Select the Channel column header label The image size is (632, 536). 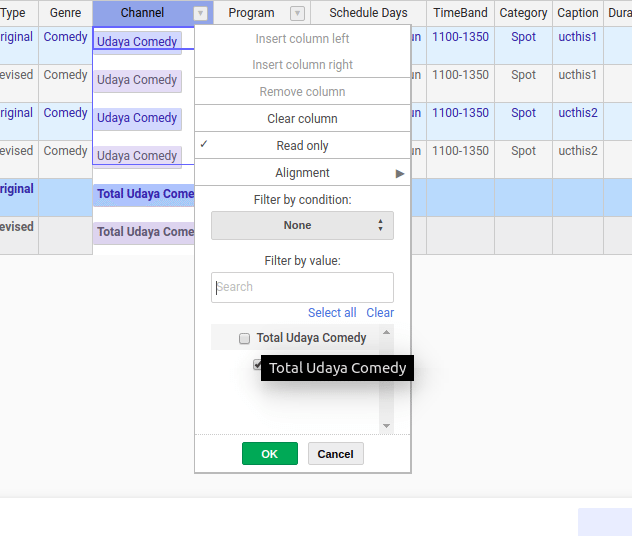[142, 13]
